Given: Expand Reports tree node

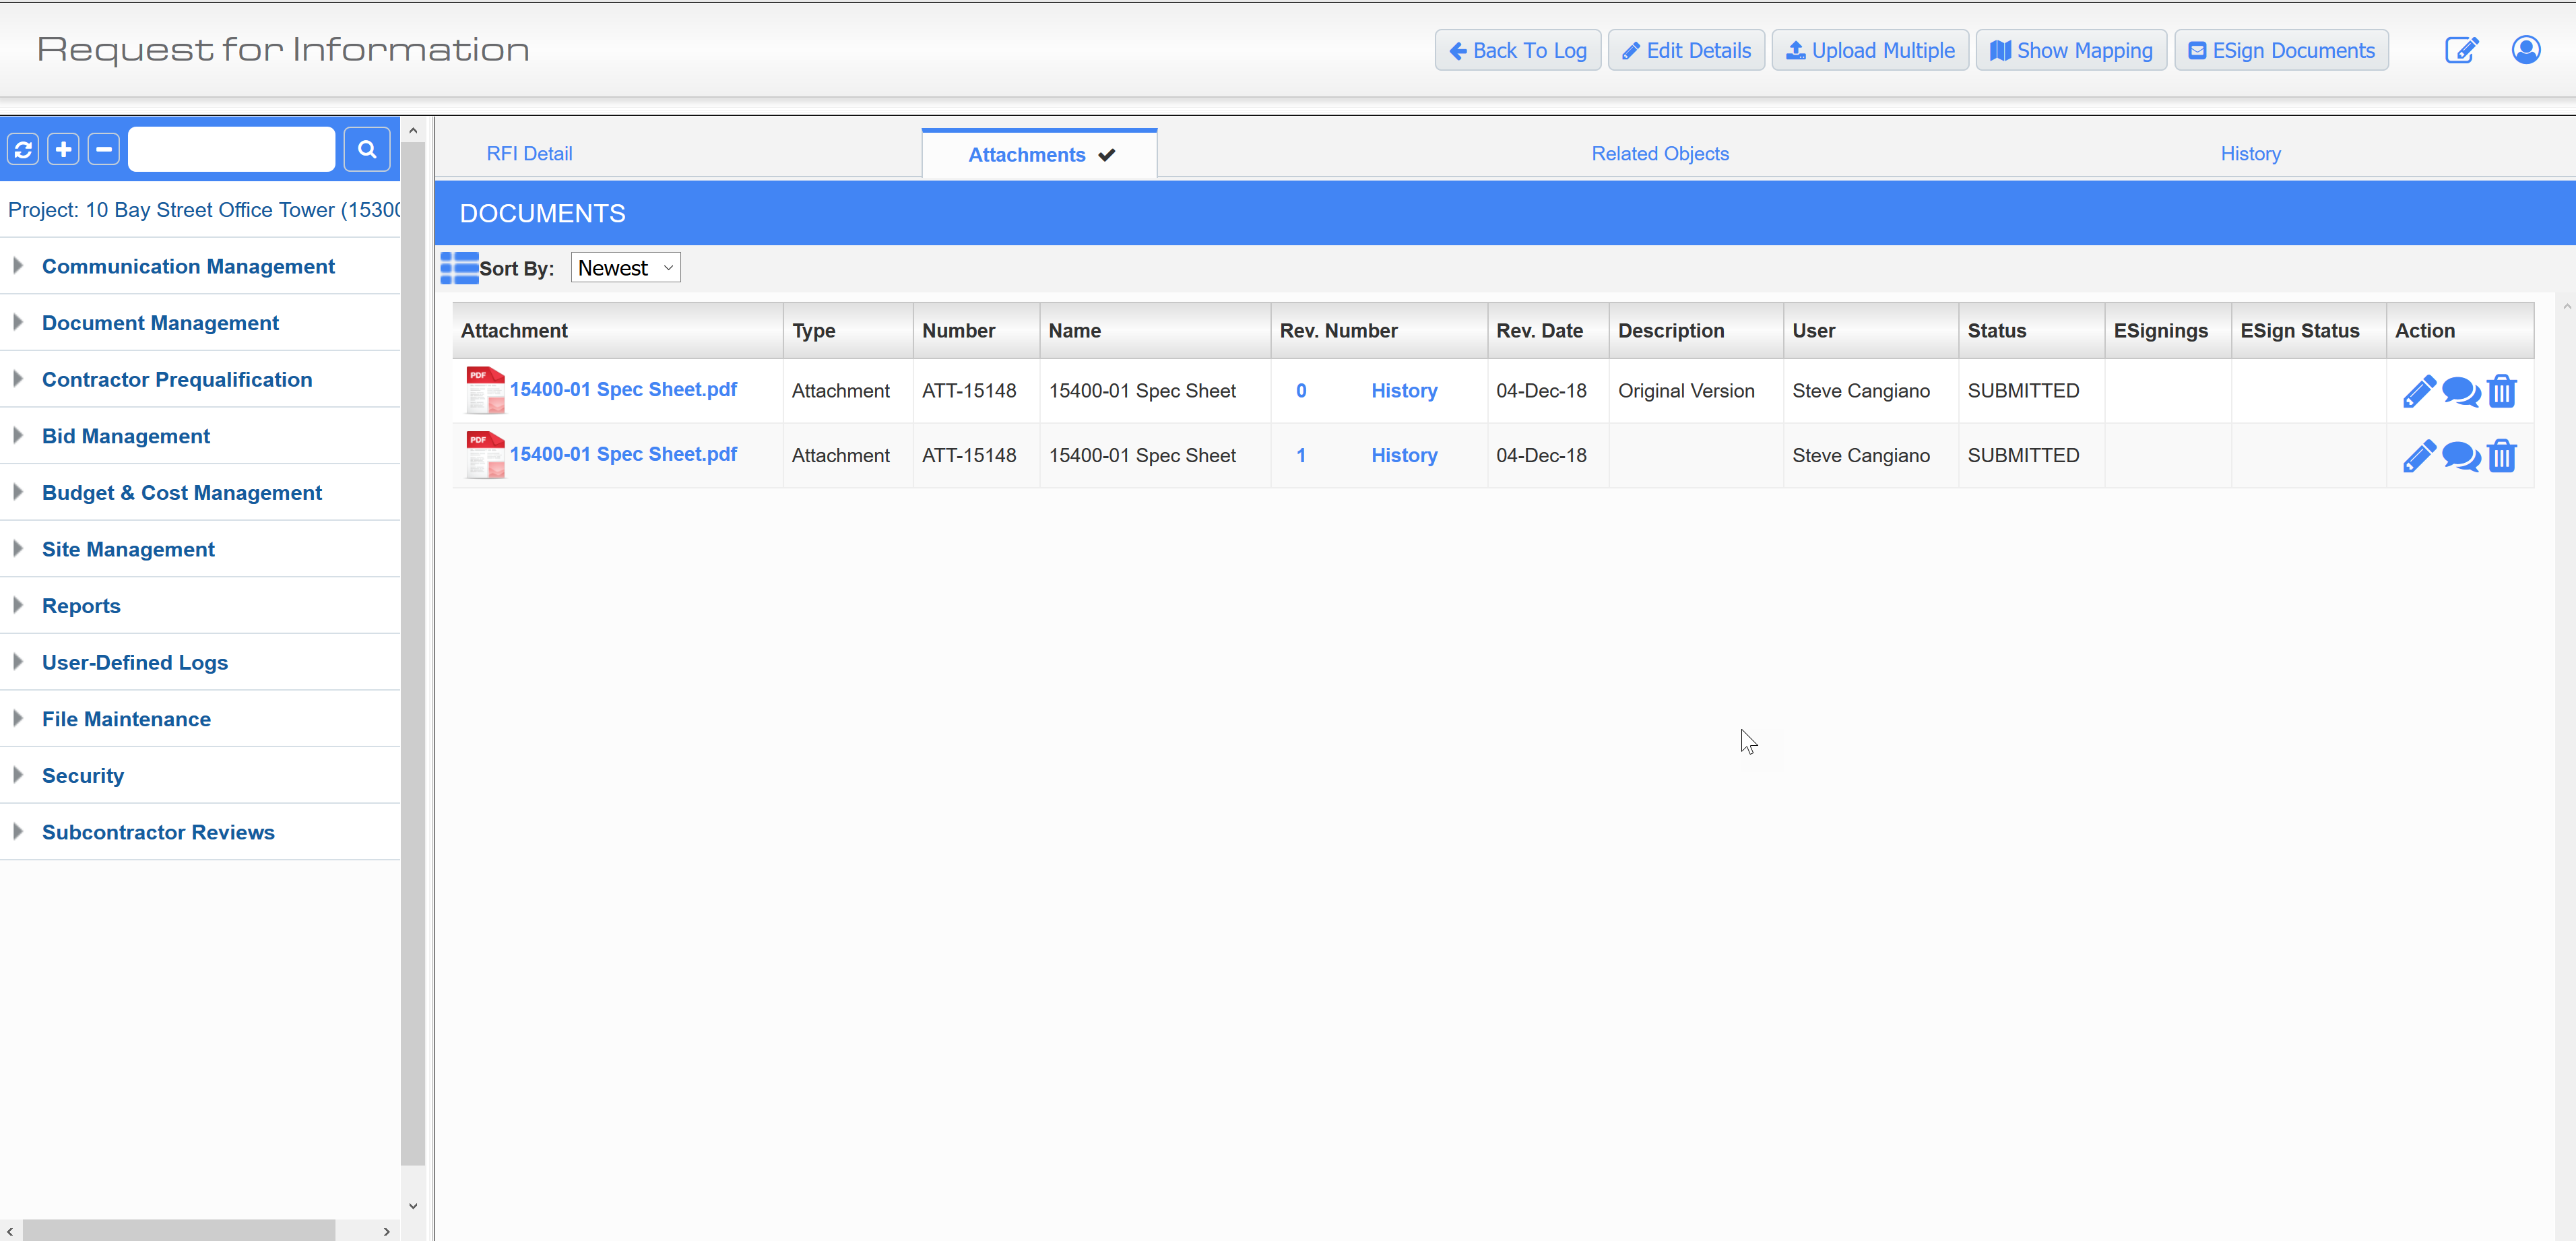Looking at the screenshot, I should [18, 605].
